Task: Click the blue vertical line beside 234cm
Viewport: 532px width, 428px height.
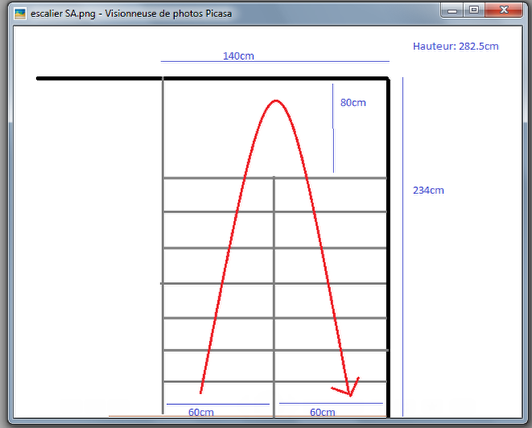Action: pyautogui.click(x=403, y=246)
